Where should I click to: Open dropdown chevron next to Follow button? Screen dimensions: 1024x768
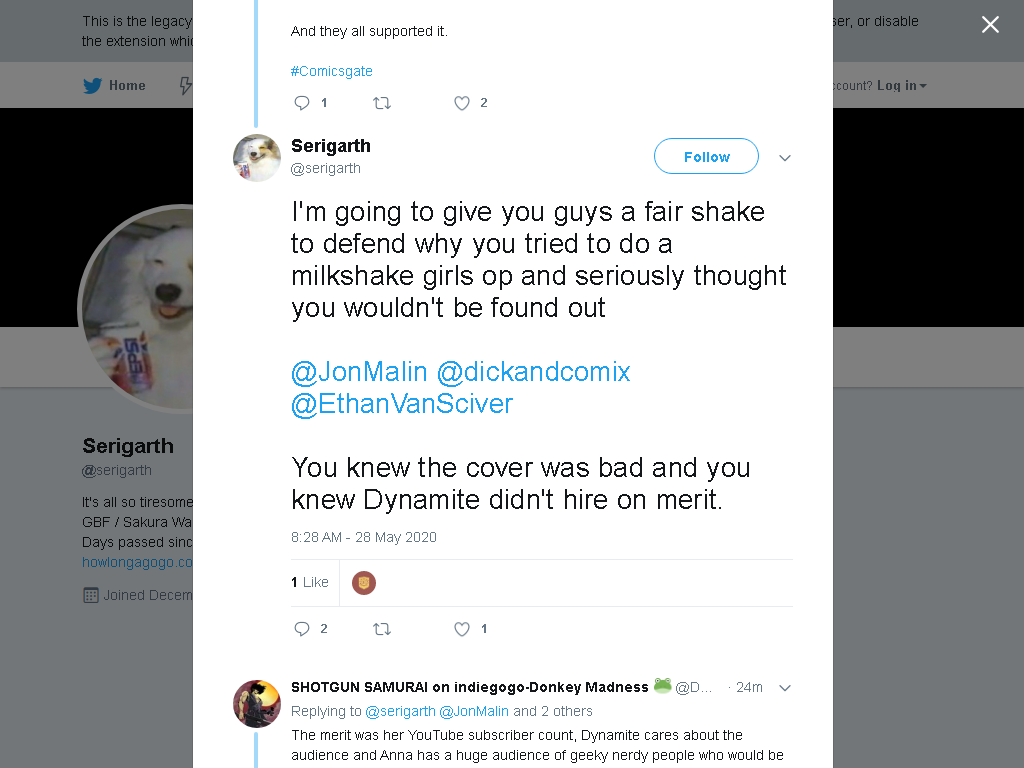[x=785, y=157]
